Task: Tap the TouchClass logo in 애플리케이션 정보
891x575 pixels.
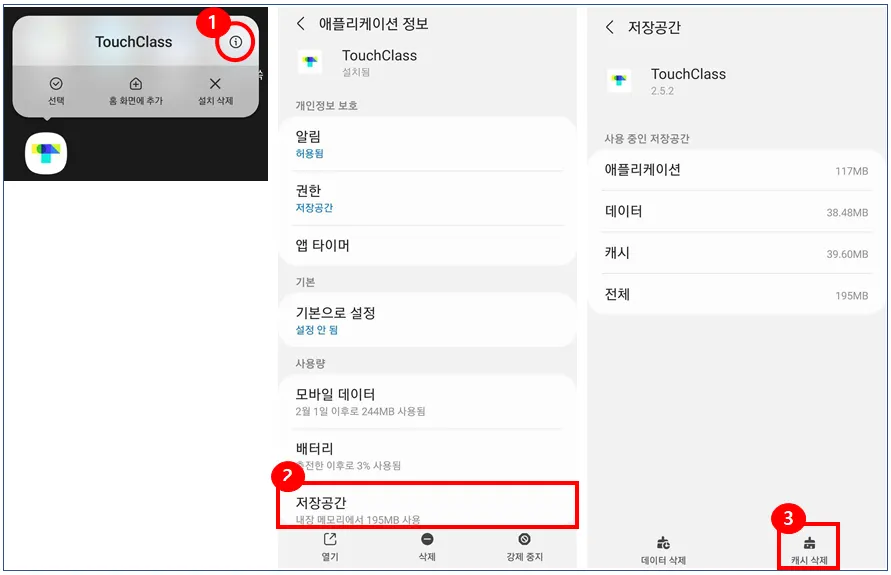Action: click(310, 61)
